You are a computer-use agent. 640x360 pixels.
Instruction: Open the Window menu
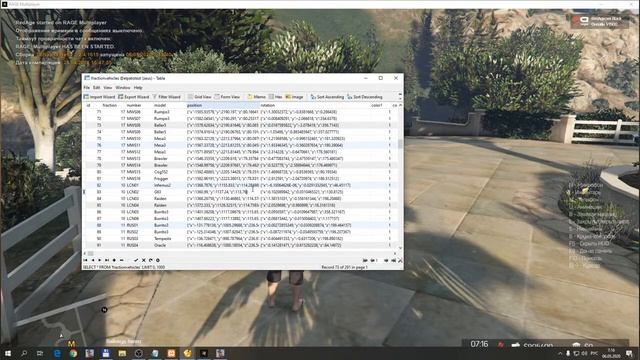tap(122, 87)
